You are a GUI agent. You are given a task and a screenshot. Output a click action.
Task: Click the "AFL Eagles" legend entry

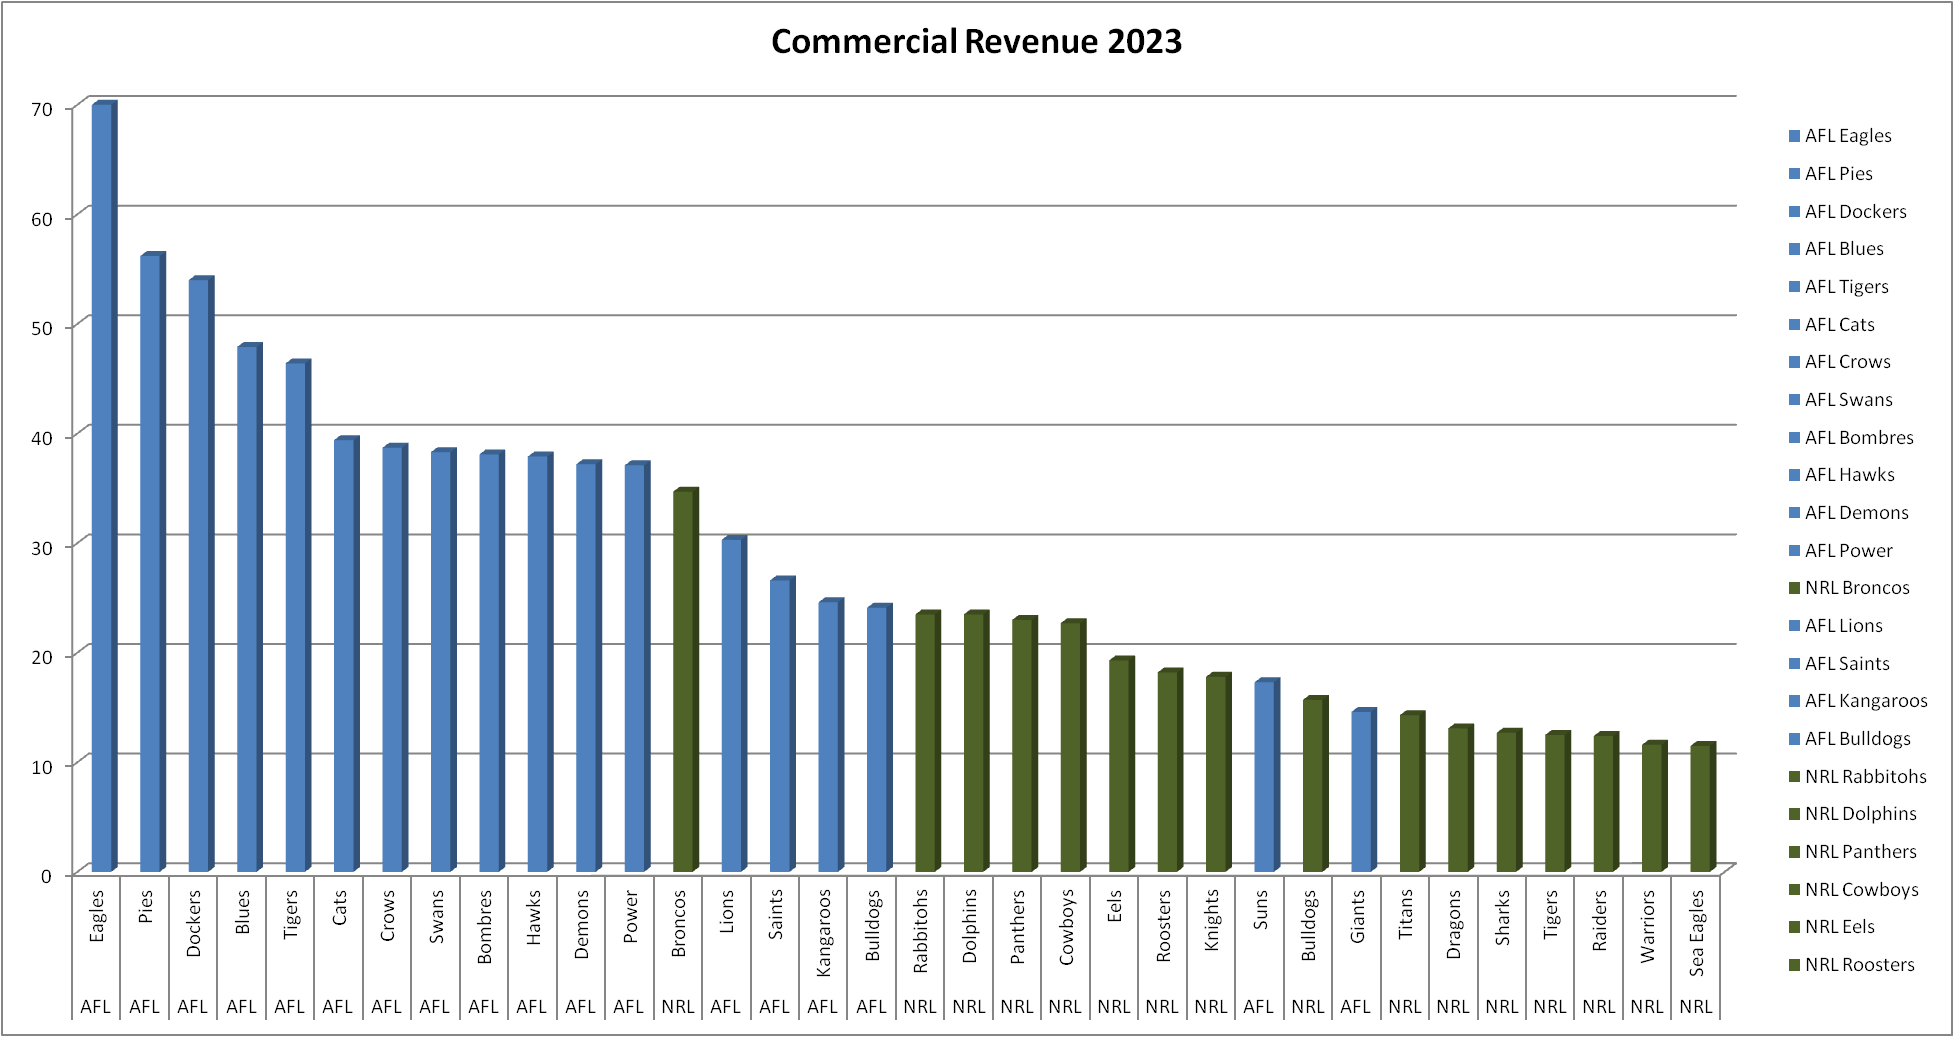1840,136
